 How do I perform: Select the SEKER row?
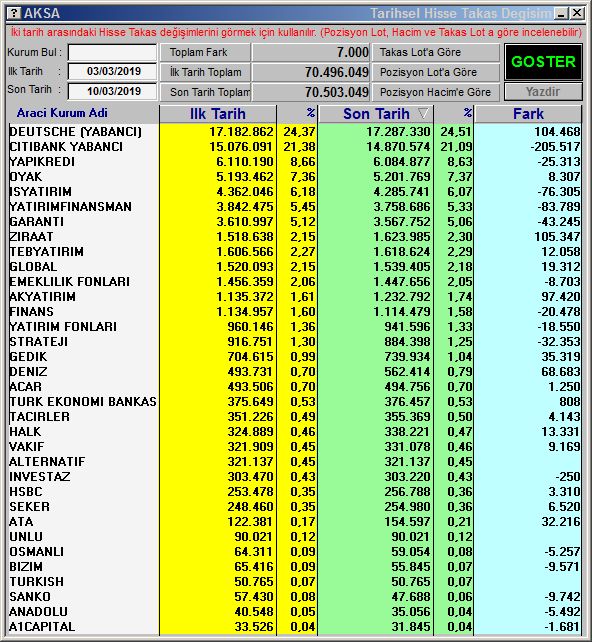pos(295,507)
